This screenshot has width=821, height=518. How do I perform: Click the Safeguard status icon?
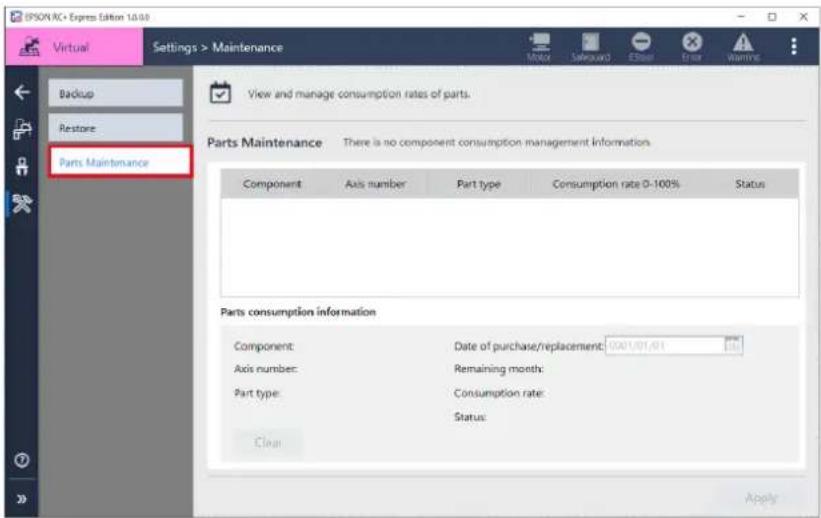click(591, 47)
